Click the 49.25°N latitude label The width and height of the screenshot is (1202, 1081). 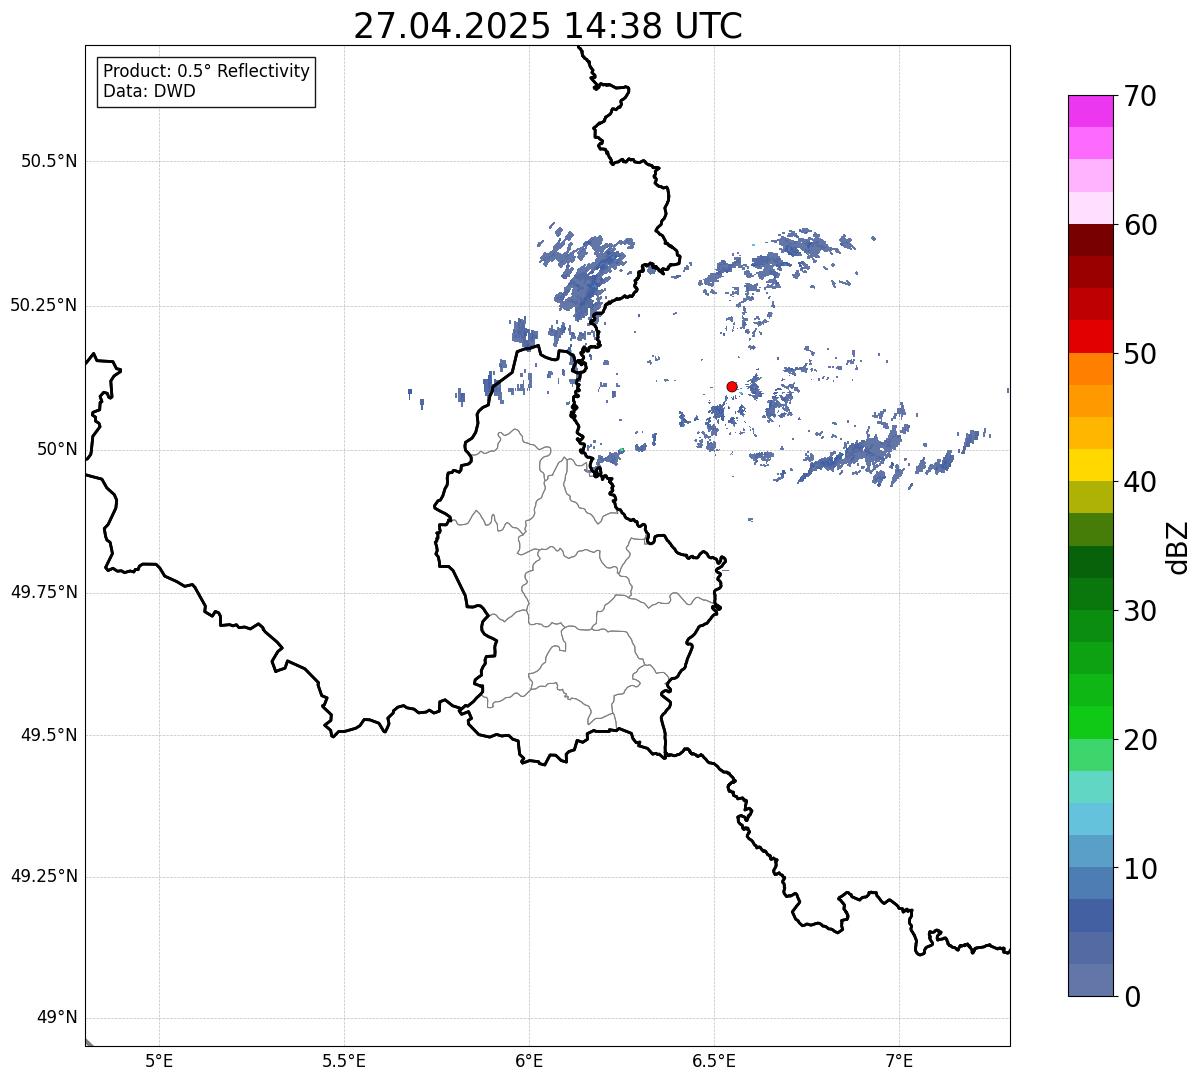tap(43, 877)
